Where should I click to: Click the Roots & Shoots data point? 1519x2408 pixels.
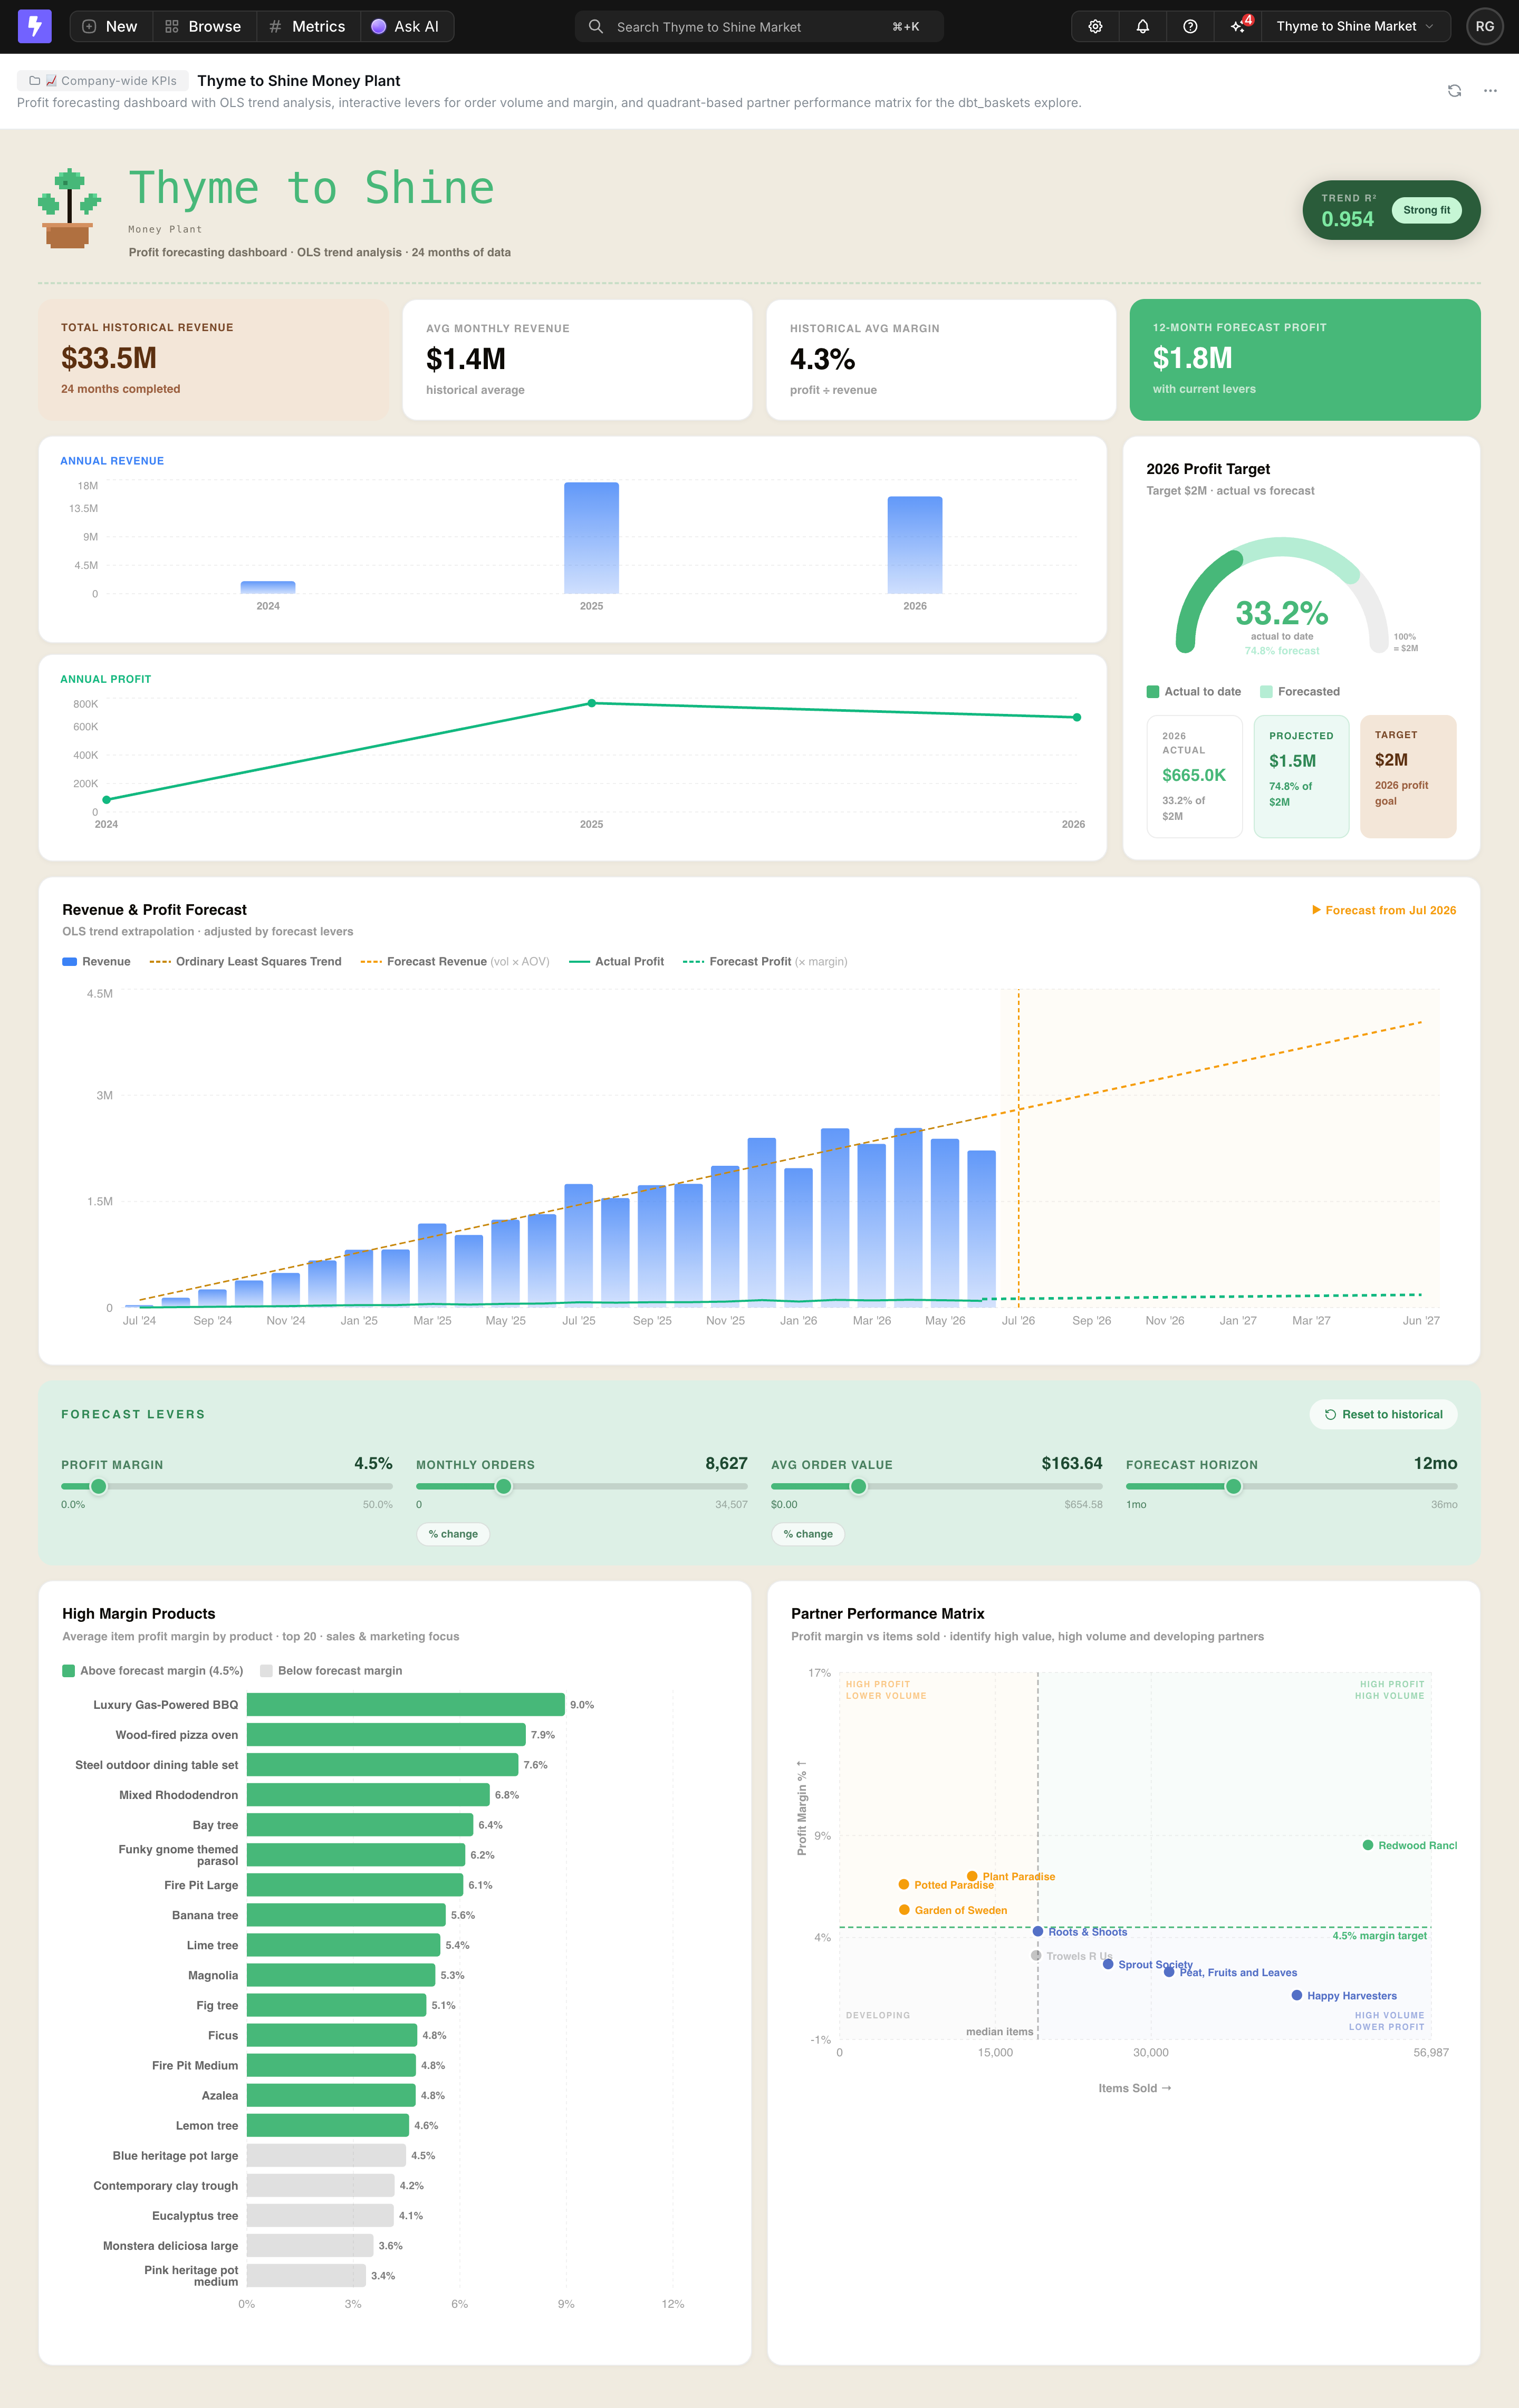tap(1038, 1931)
